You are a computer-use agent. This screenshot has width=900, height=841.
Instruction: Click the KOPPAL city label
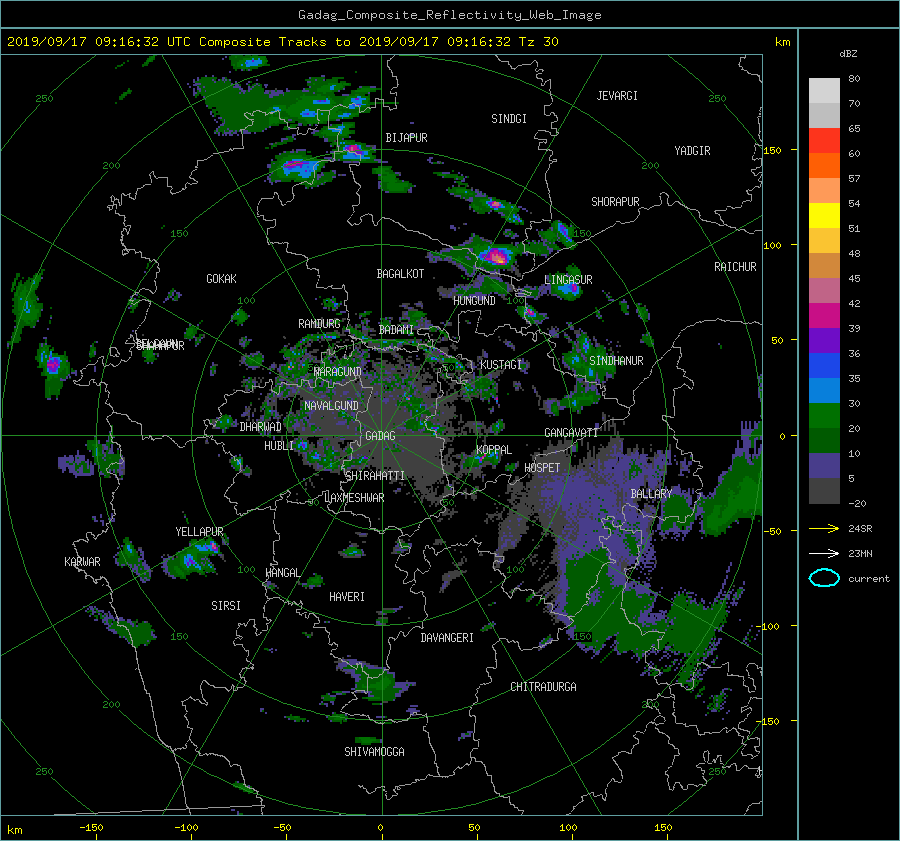point(494,449)
